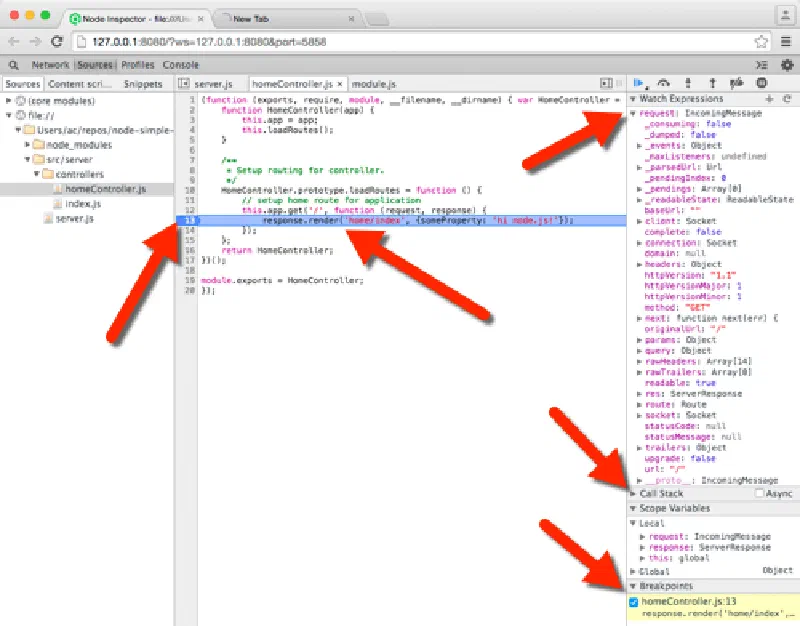Open the new browser tab button
This screenshot has width=800, height=626.
pos(377,19)
